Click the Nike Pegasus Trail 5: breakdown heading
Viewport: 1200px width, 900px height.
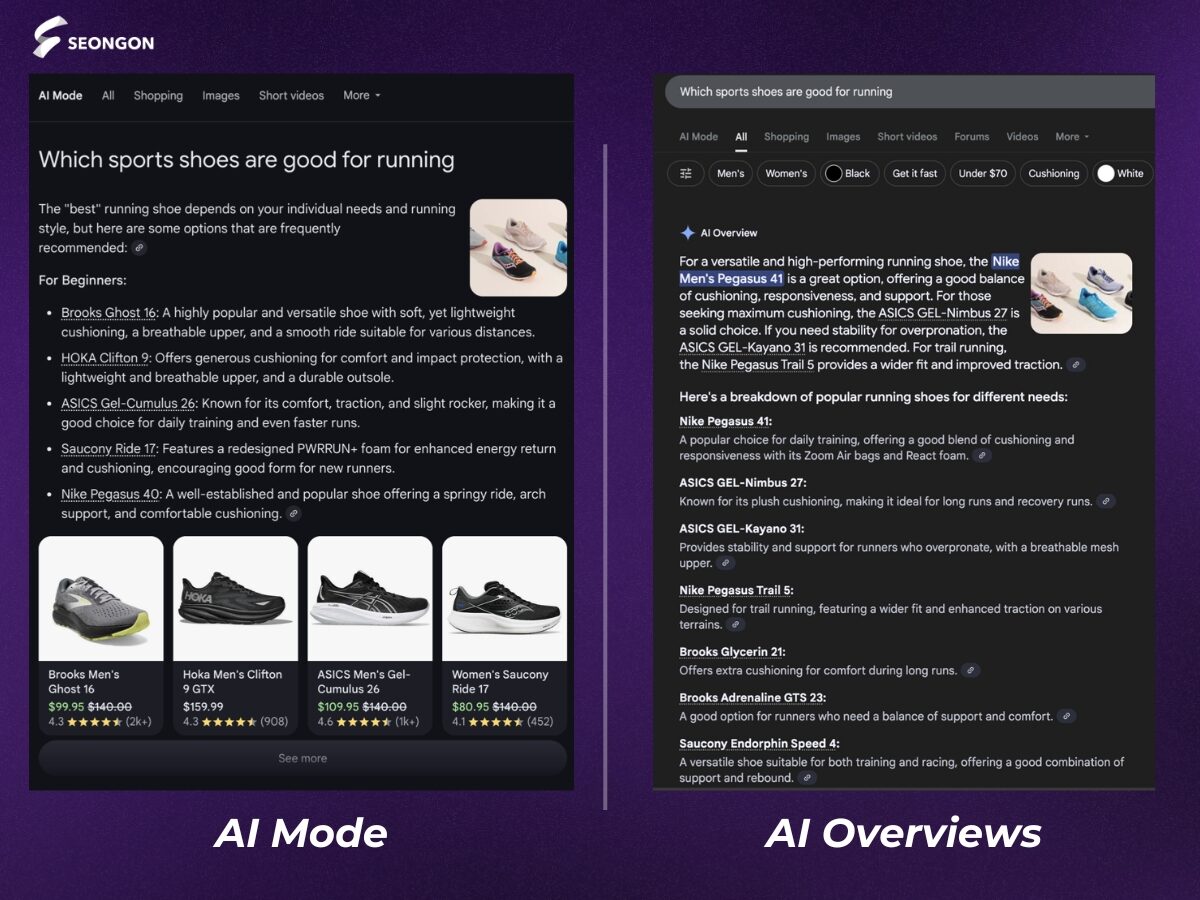pyautogui.click(x=736, y=591)
